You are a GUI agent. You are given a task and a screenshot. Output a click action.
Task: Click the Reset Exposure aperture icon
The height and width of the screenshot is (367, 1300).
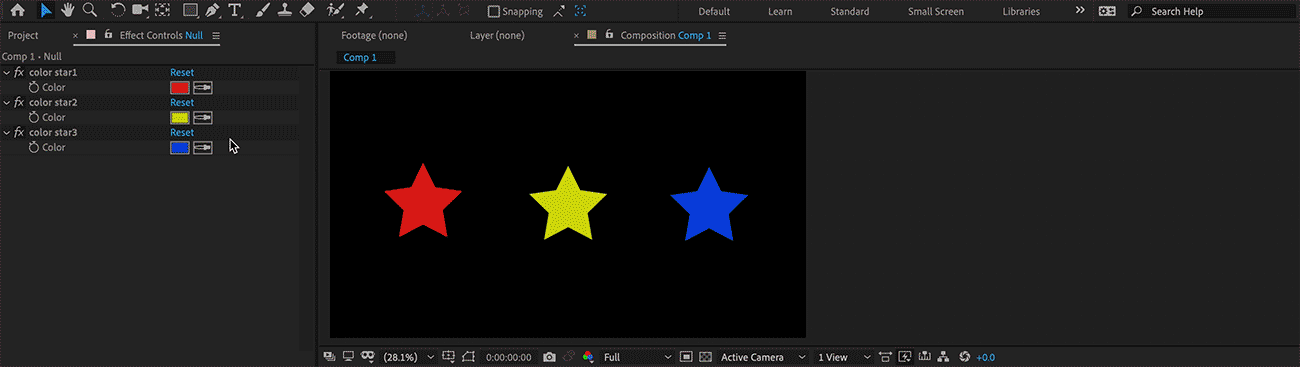964,357
